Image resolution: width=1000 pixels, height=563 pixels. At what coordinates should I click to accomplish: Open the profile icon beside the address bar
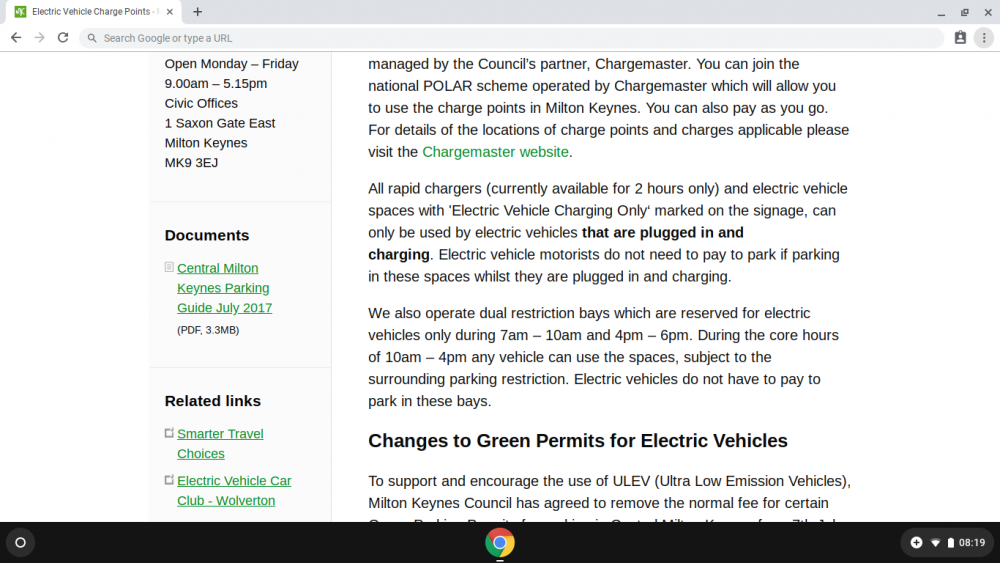coord(960,38)
